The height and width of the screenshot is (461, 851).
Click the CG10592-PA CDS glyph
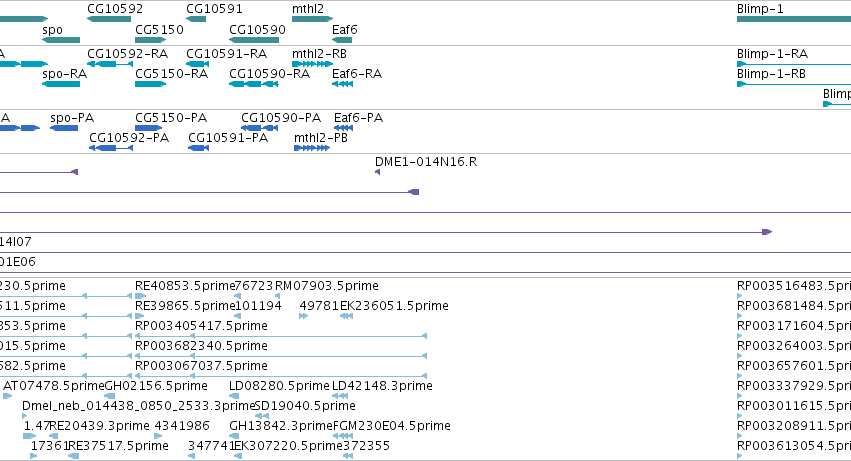(x=111, y=148)
